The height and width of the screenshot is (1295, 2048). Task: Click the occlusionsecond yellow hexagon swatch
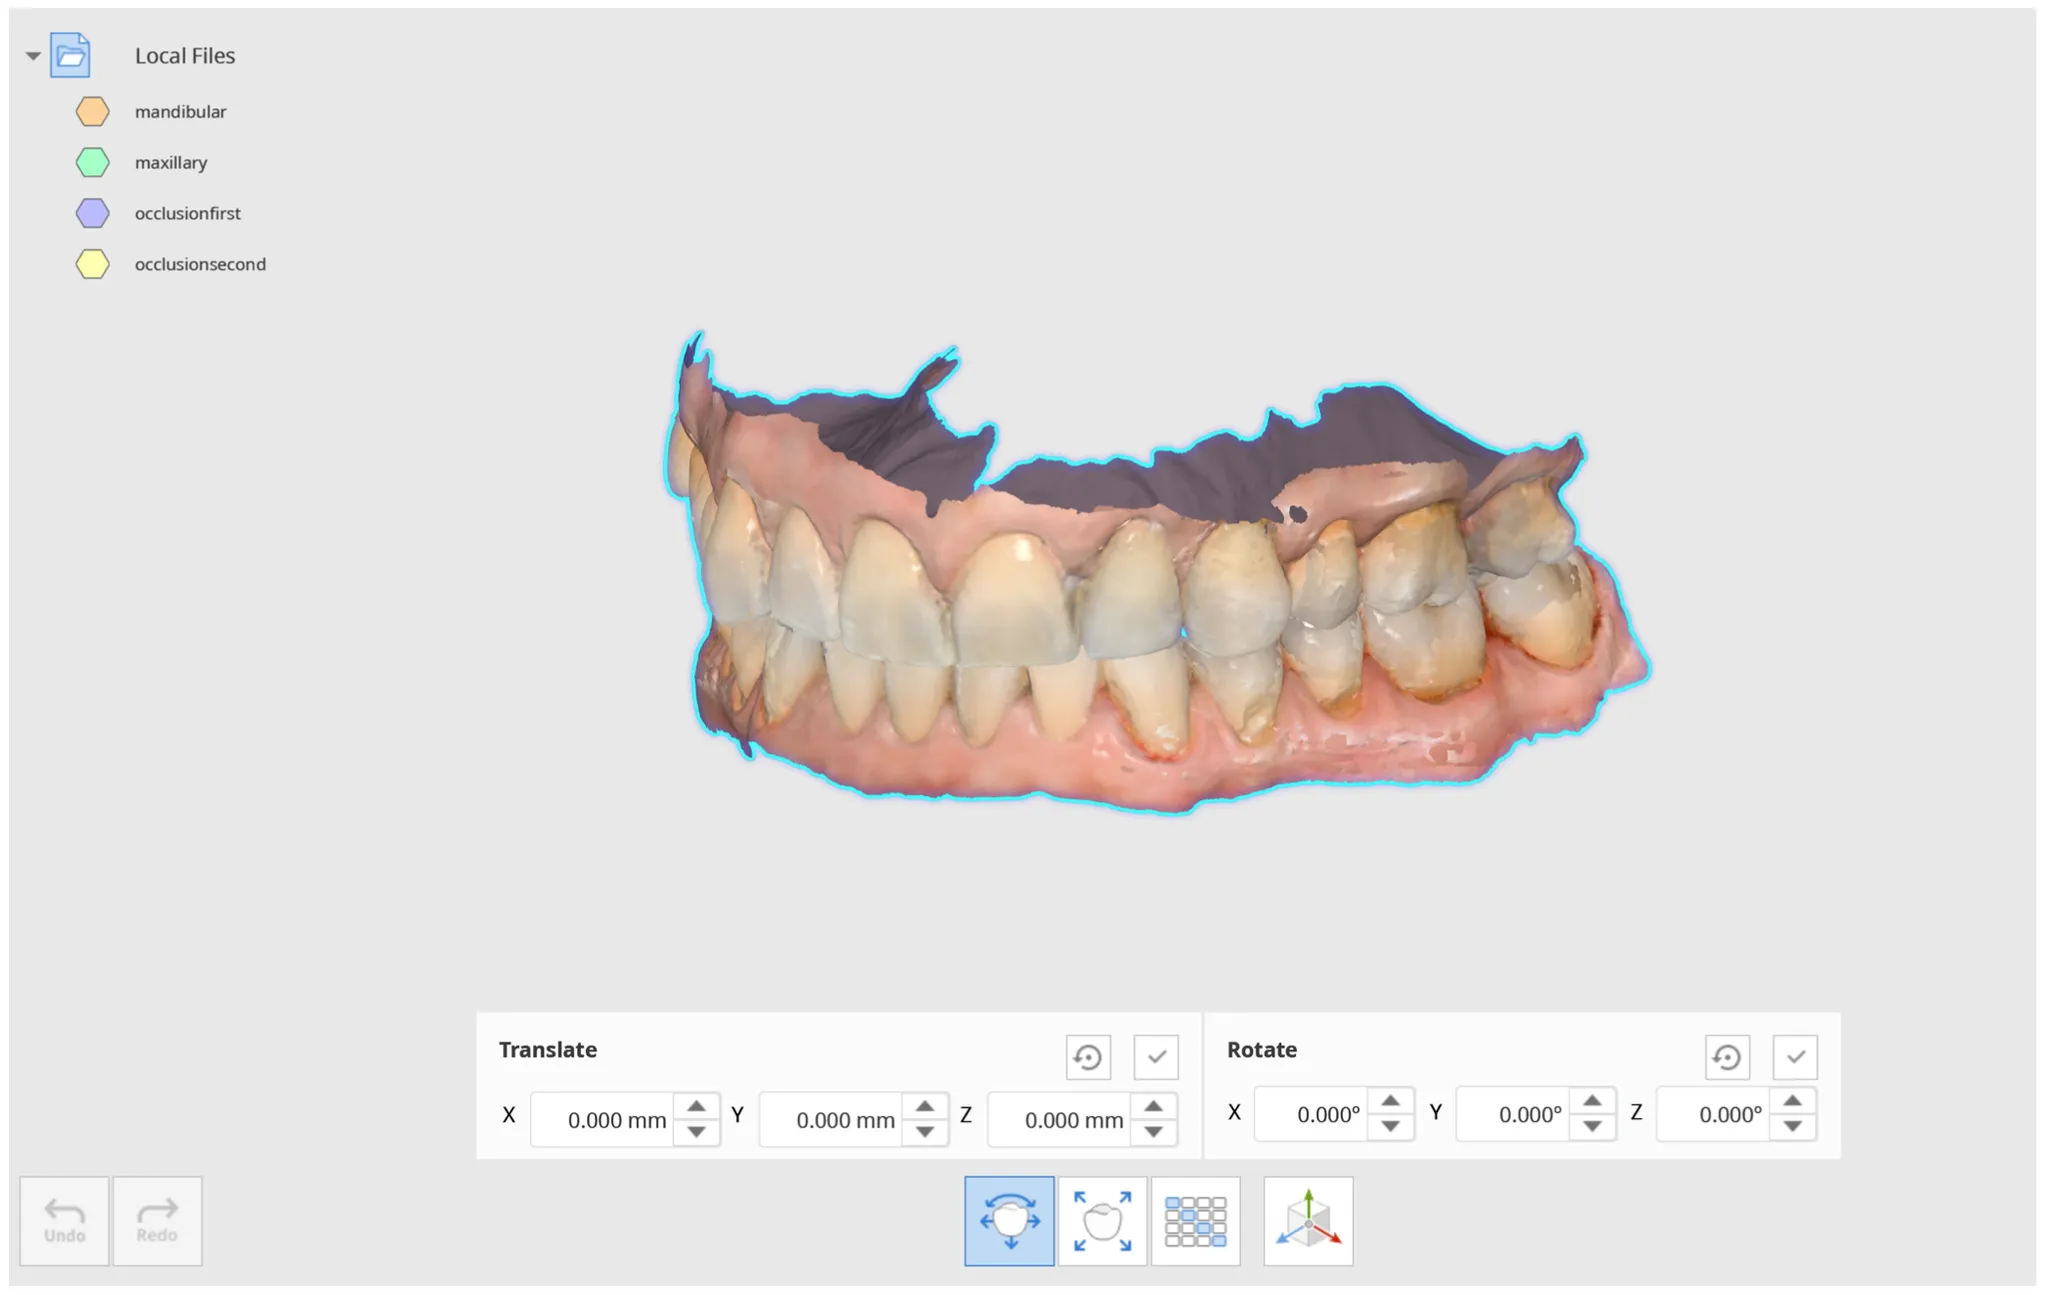93,264
